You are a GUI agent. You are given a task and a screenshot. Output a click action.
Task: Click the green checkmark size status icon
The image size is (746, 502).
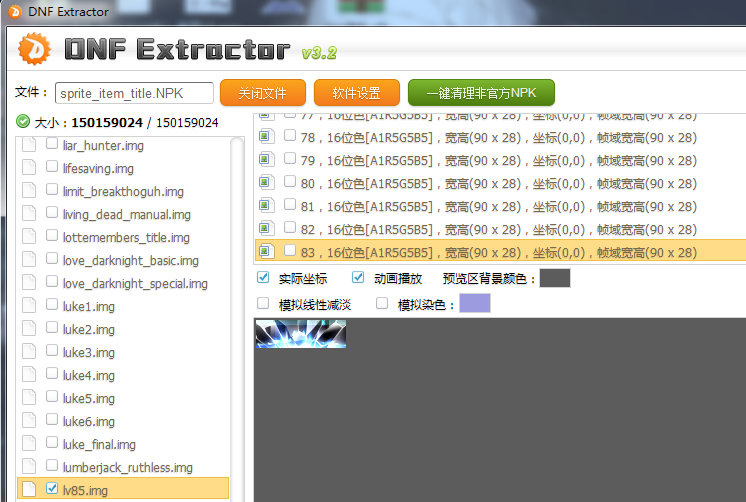point(23,122)
